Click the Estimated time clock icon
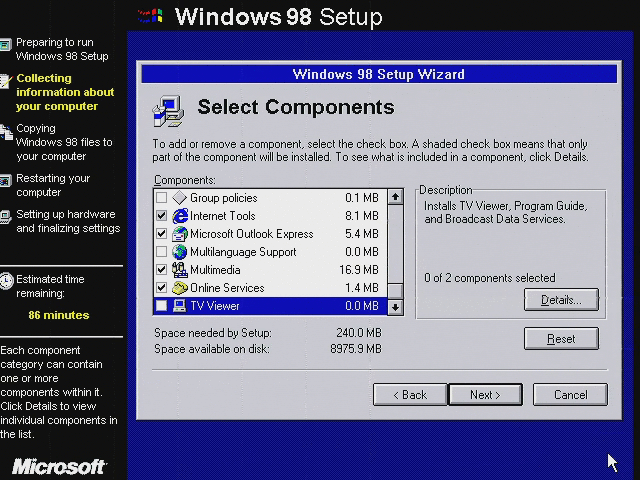Viewport: 640px width, 480px height. coord(7,281)
